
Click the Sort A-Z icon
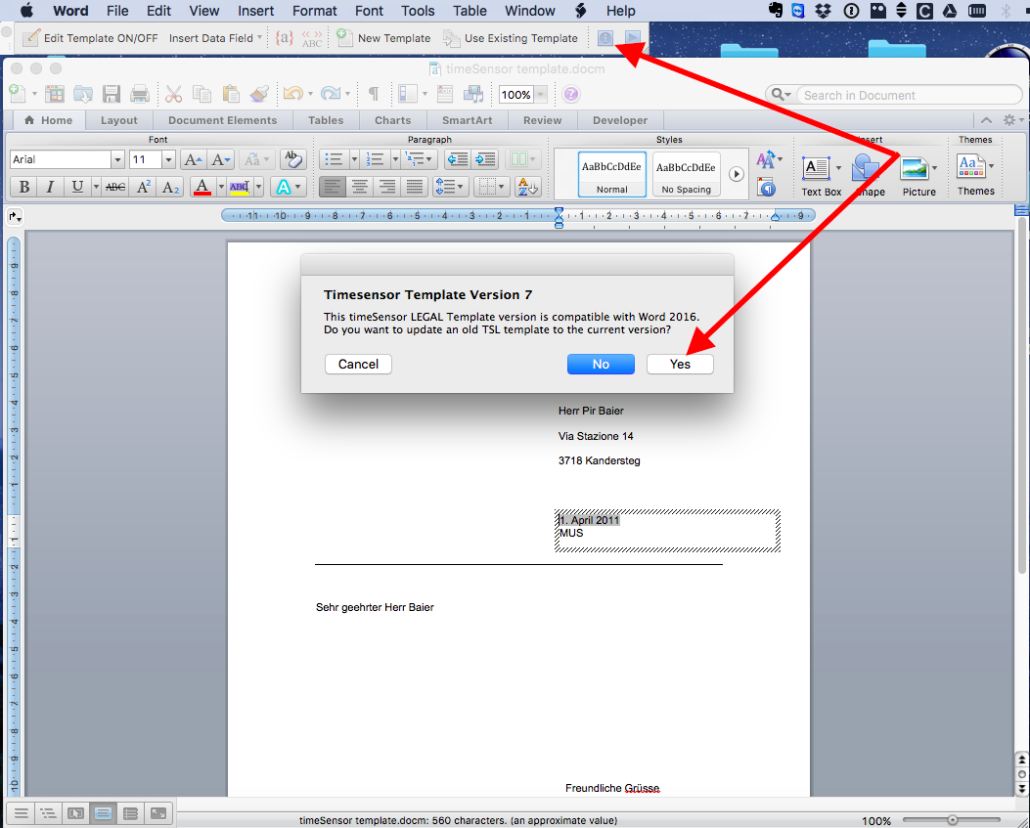tap(527, 187)
